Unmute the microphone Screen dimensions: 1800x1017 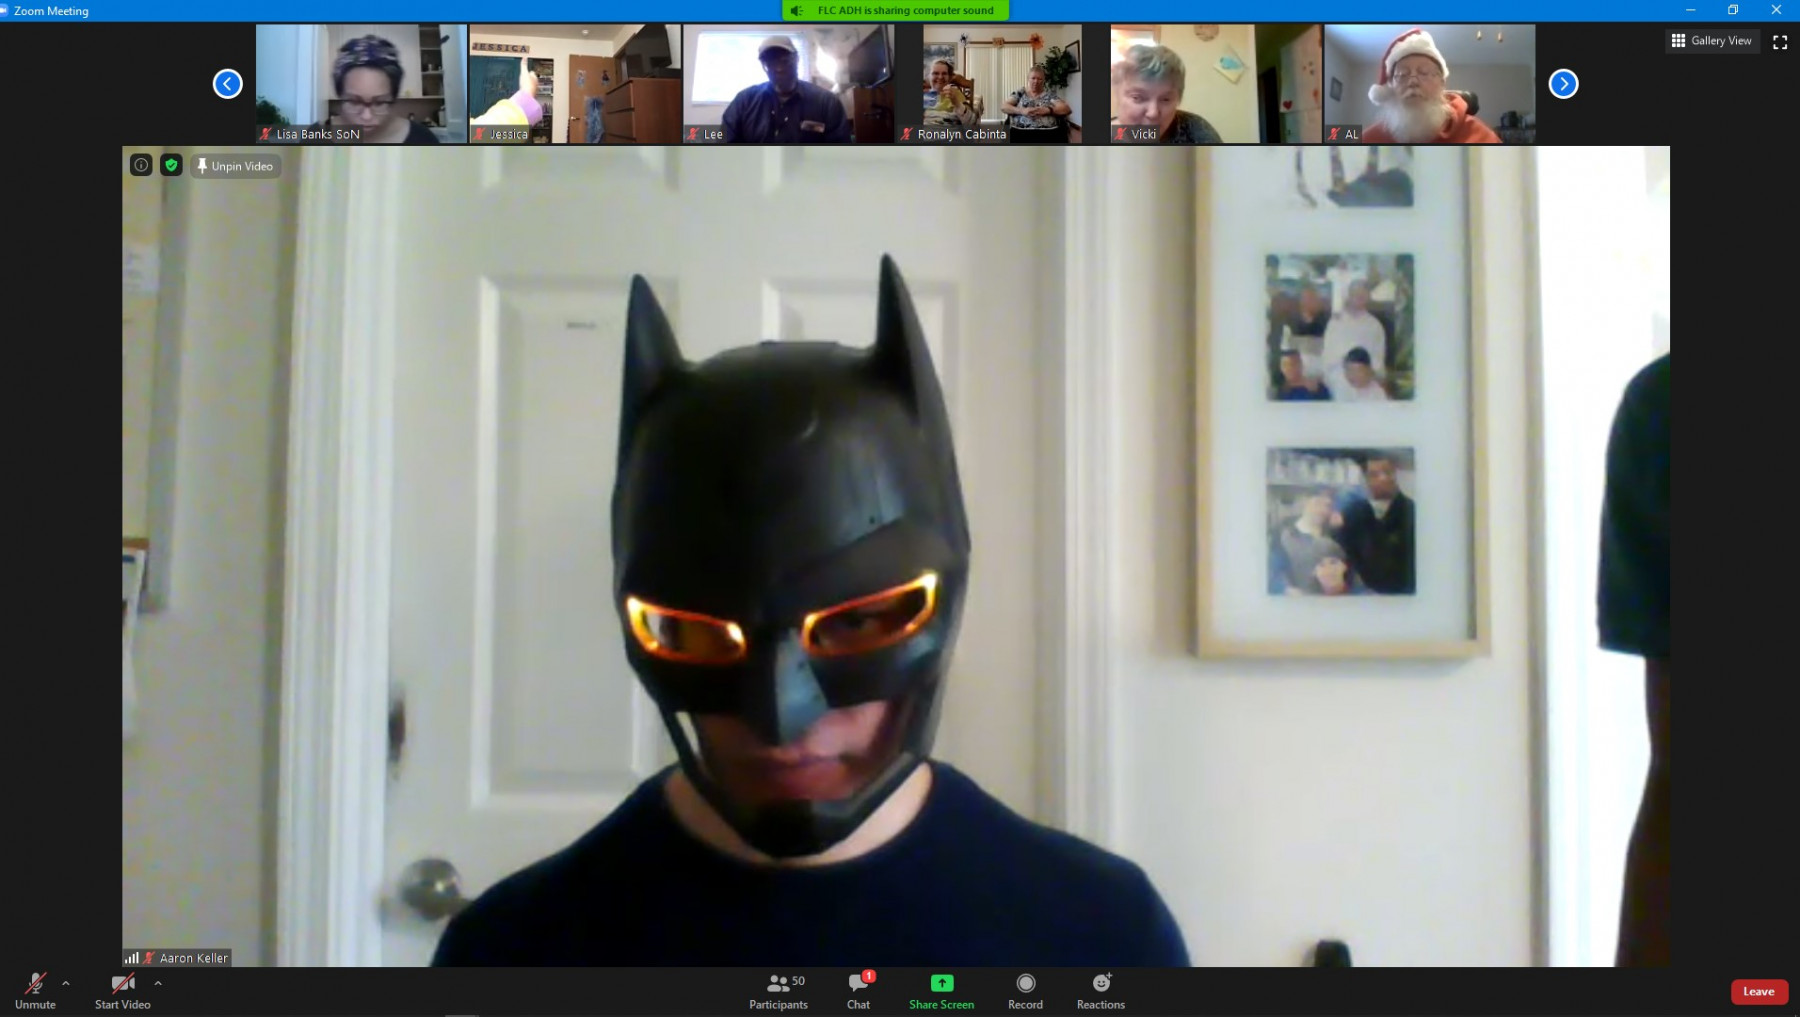click(x=35, y=991)
